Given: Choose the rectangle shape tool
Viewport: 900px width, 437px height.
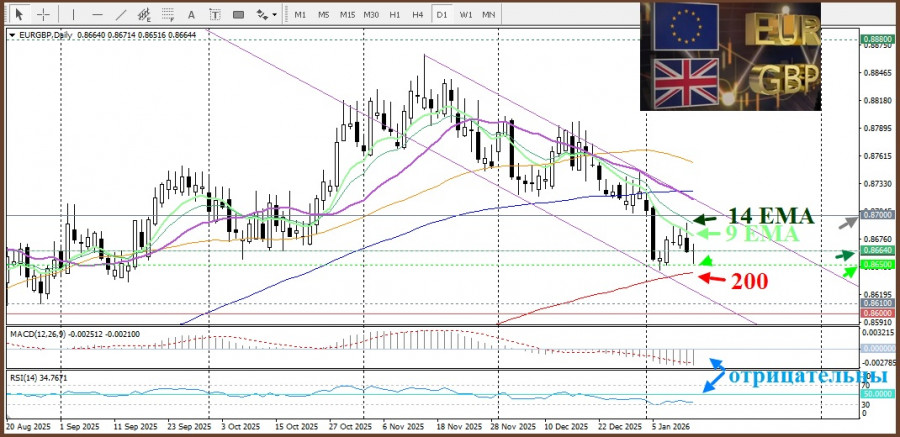Looking at the screenshot, I should point(238,15).
